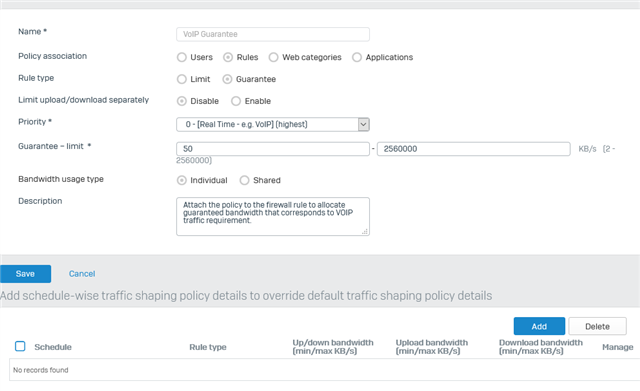Click the Limit upload/download separately label

click(83, 100)
